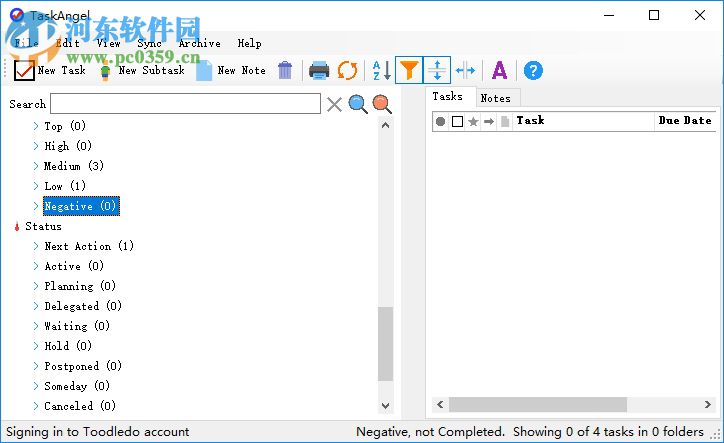
Task: Click the New Note label
Action: click(242, 70)
